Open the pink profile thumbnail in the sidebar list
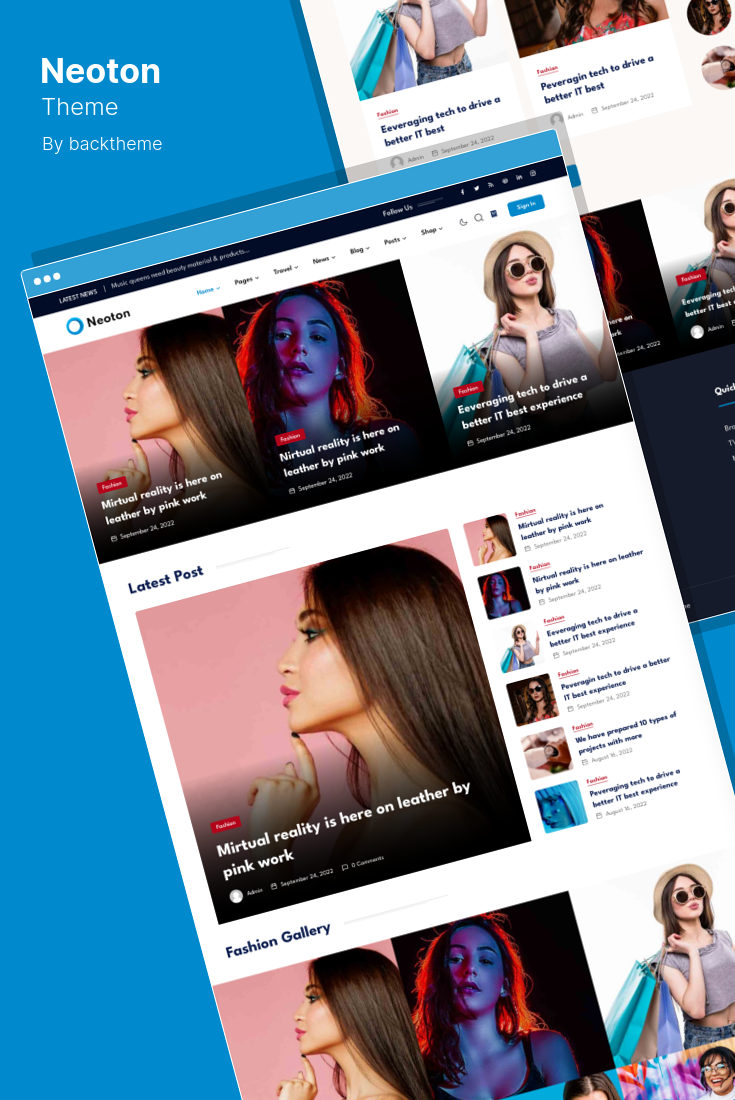This screenshot has height=1100, width=735. pos(490,540)
